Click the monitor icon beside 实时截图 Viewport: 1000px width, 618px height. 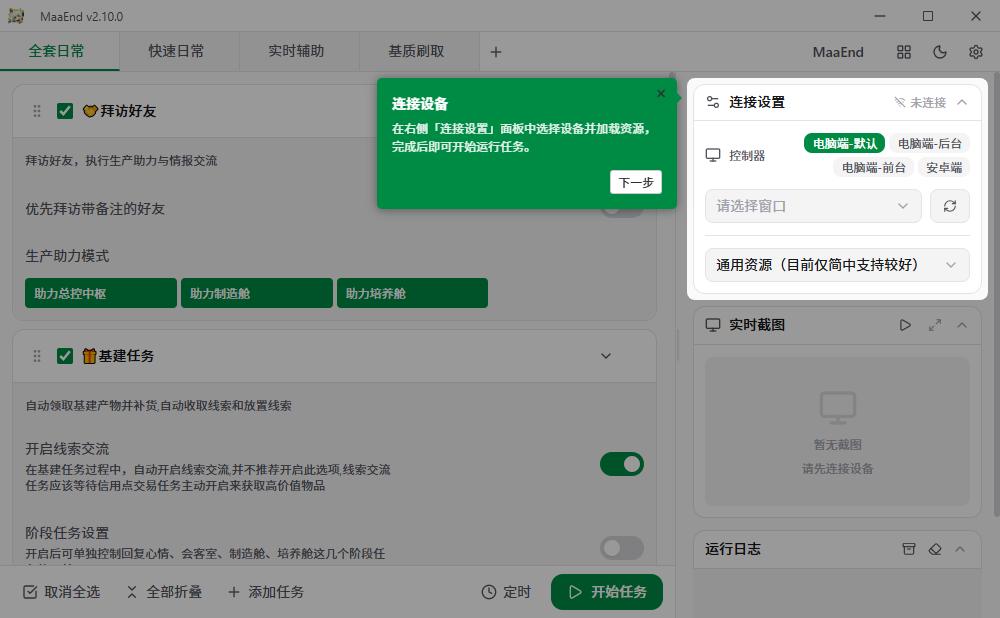pyautogui.click(x=713, y=325)
